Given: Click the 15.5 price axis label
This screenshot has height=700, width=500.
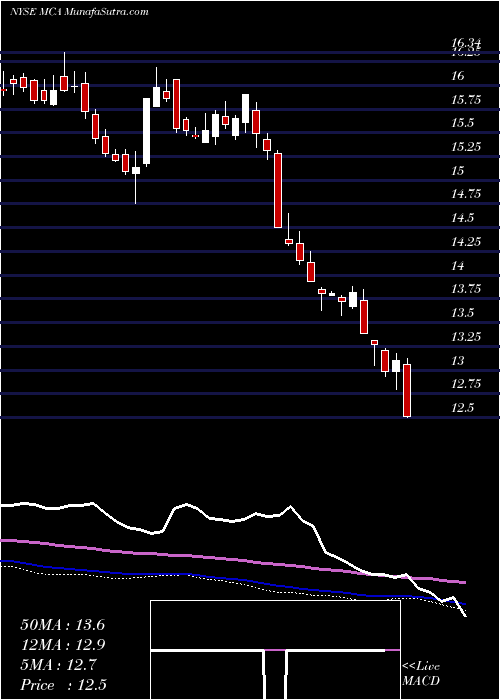Looking at the screenshot, I should point(463,123).
